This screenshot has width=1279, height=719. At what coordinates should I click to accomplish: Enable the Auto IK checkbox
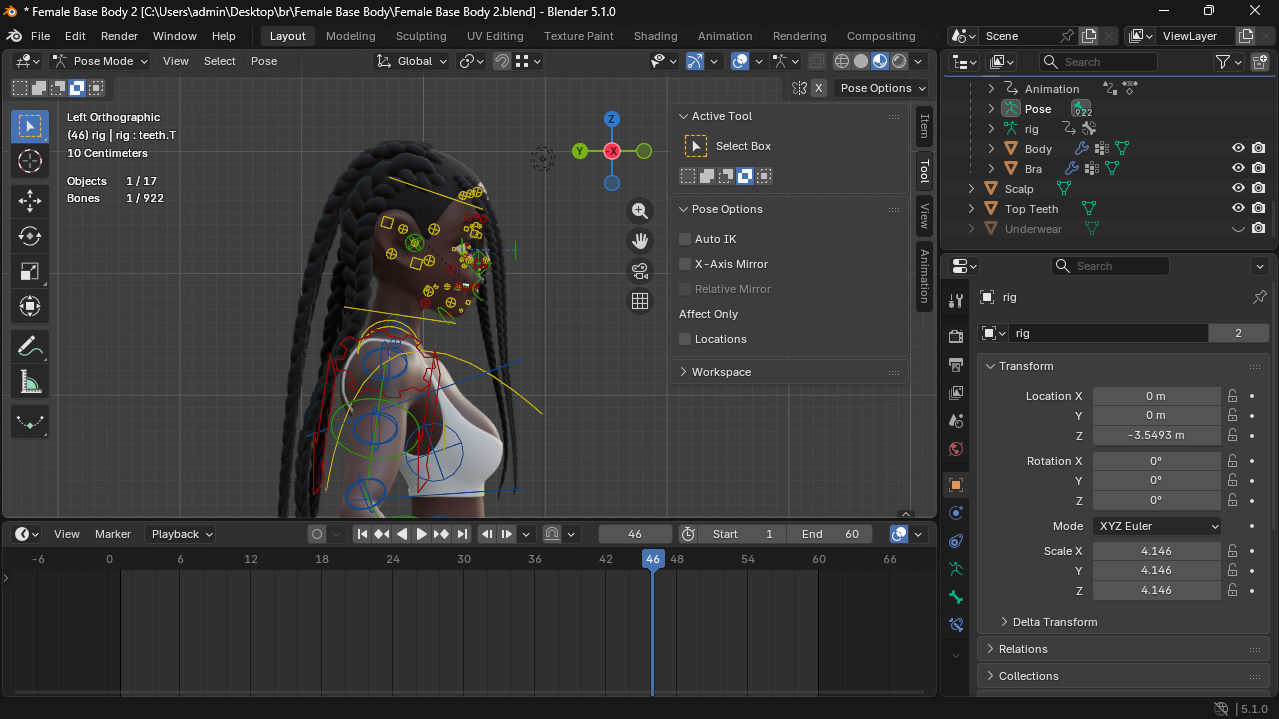(685, 239)
